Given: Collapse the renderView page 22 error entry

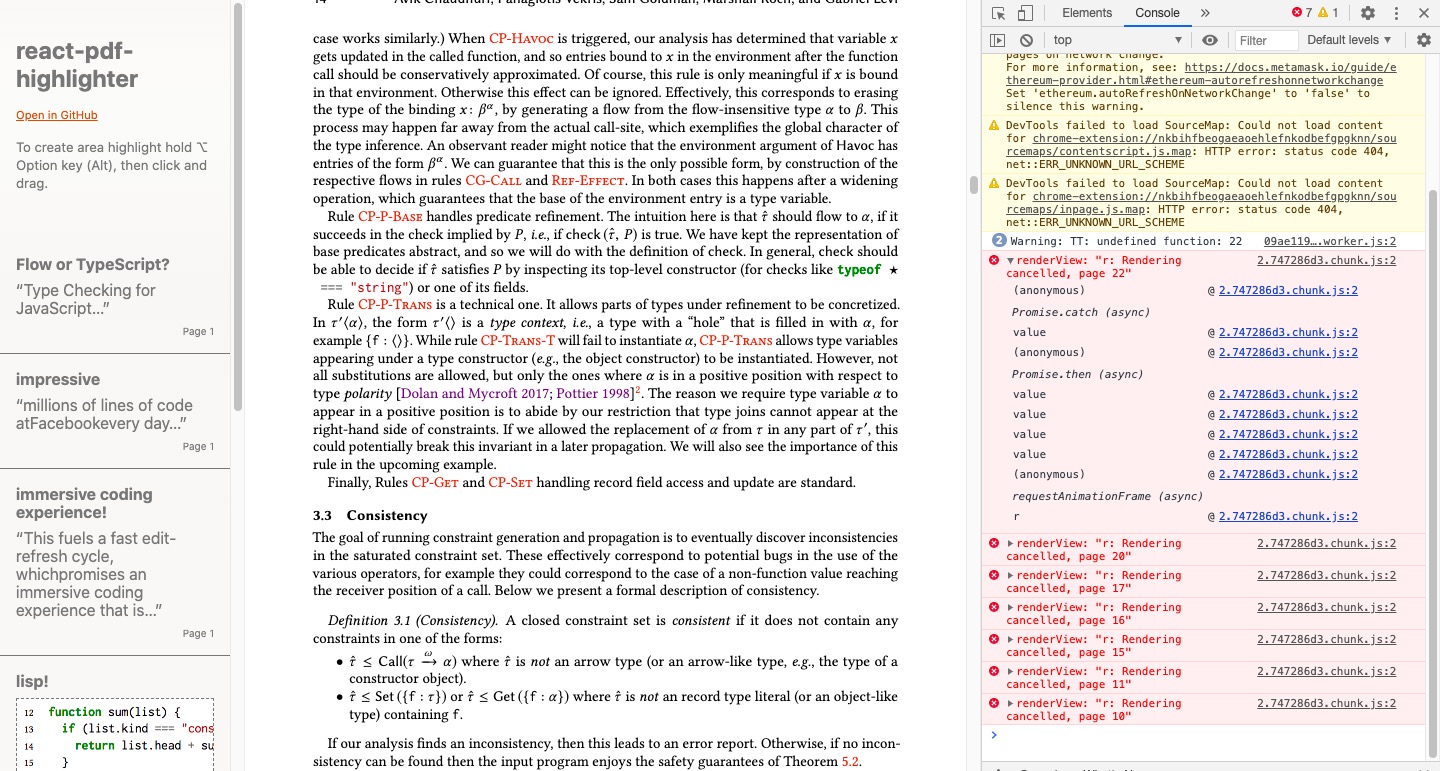Looking at the screenshot, I should pos(1013,260).
